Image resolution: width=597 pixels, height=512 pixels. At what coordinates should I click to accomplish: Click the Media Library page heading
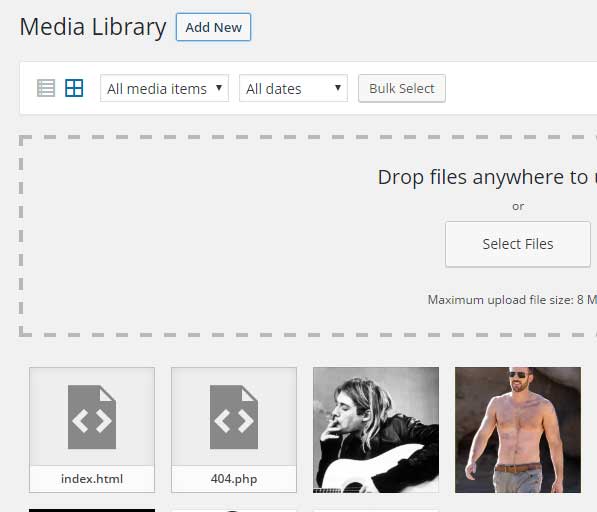[x=93, y=27]
